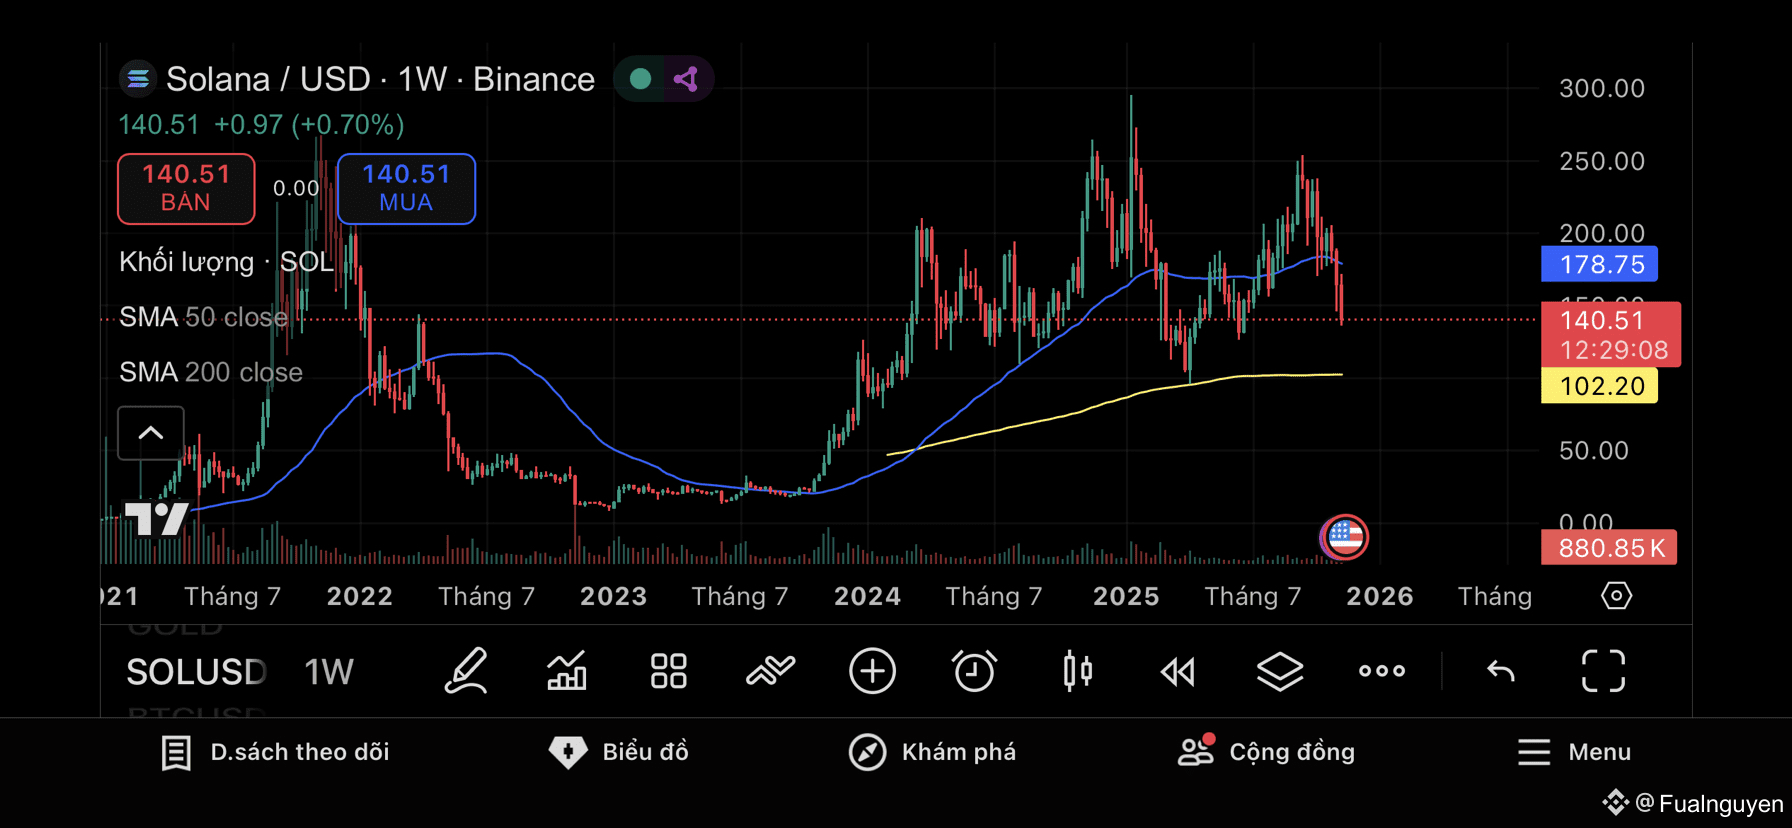
Task: Tap the yellow 102.20 SMA price label
Action: [x=1600, y=386]
